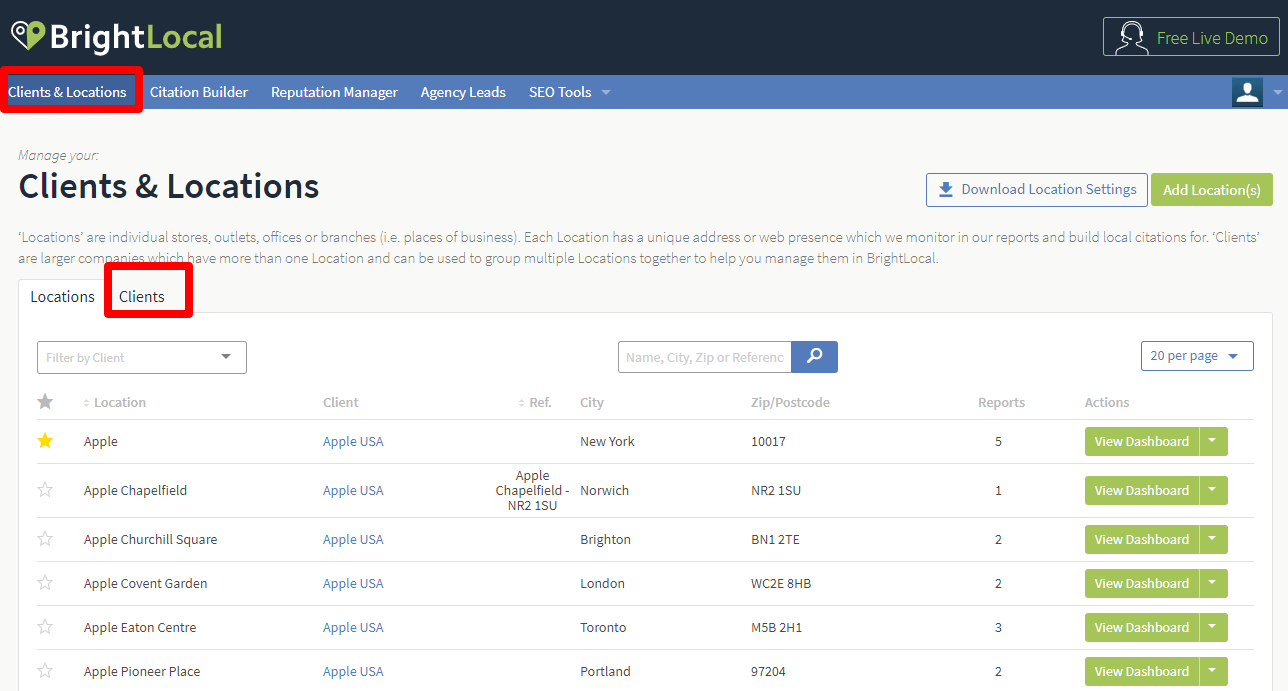
Task: Star the Apple Churchill Square location
Action: [45, 539]
